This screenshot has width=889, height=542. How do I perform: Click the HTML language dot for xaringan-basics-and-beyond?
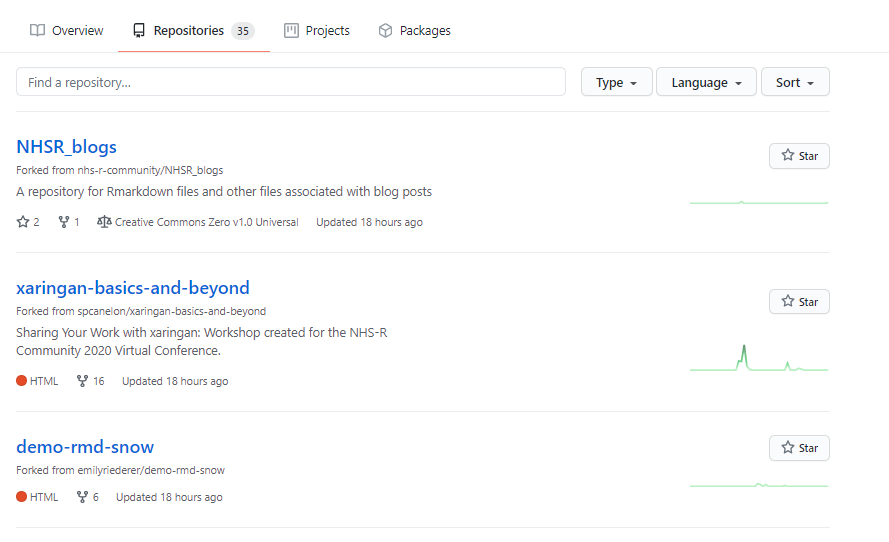pos(22,381)
